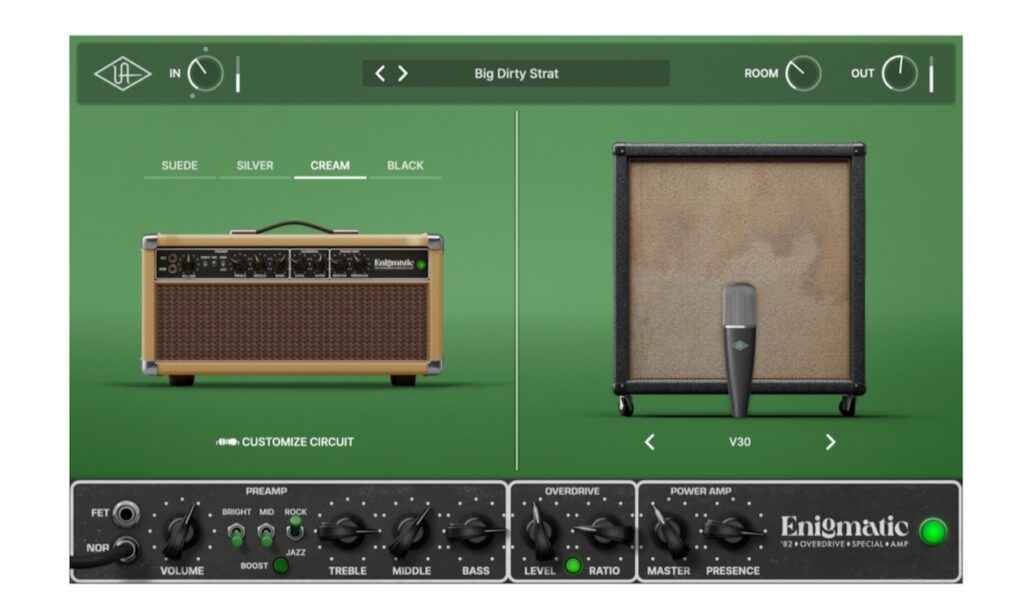The width and height of the screenshot is (1024, 614).
Task: Click the output level meter next to OUT
Action: (x=931, y=74)
